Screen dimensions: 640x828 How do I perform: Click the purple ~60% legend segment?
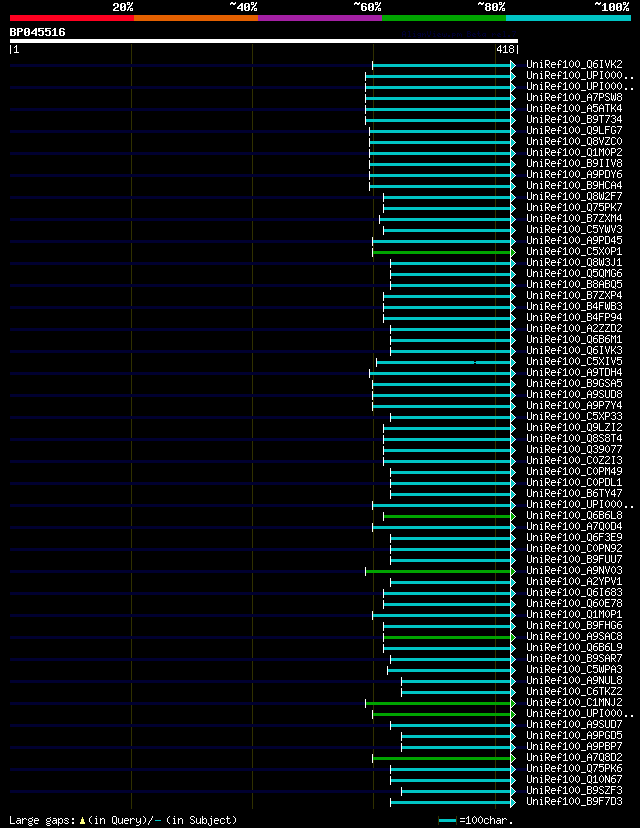[x=320, y=18]
